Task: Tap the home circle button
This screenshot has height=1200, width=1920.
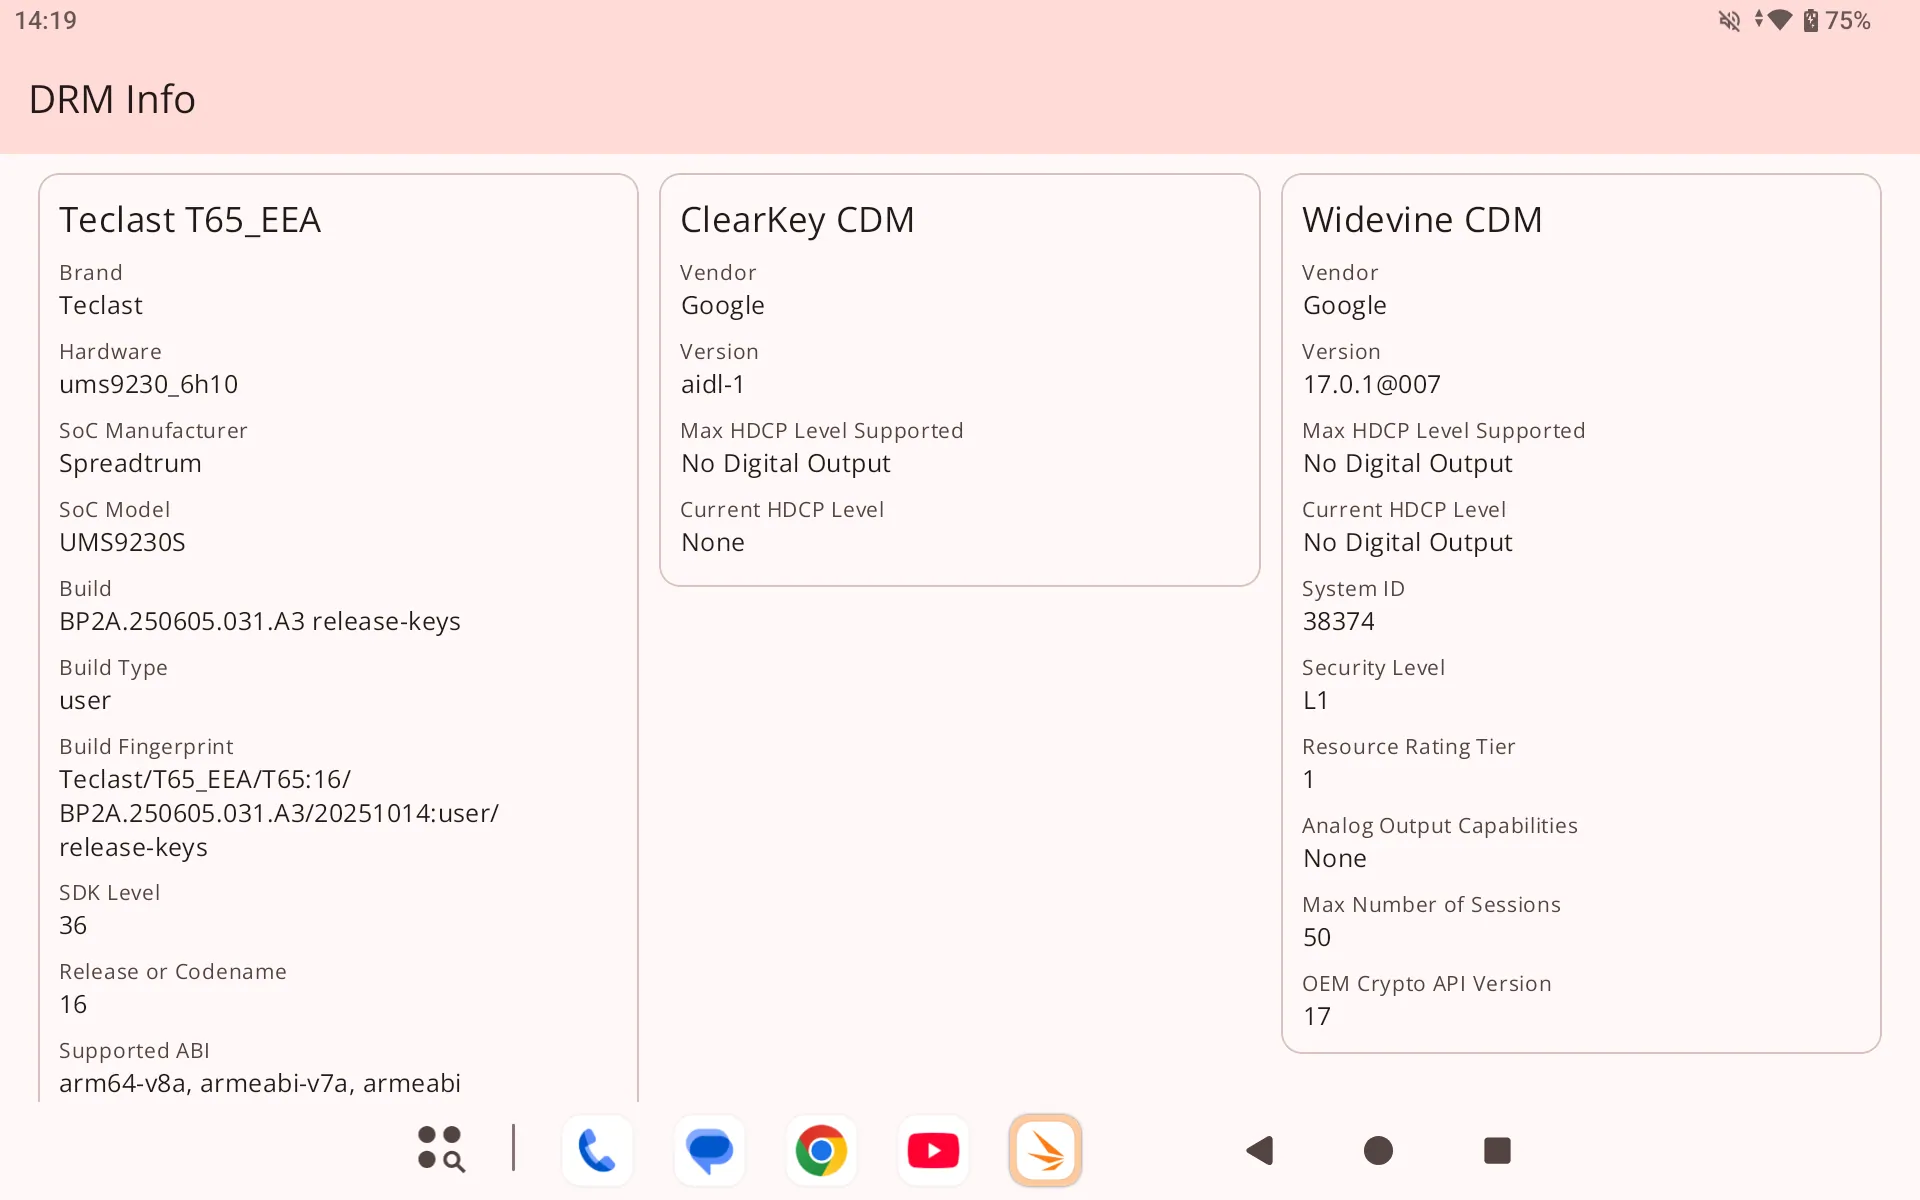Action: click(1378, 1150)
